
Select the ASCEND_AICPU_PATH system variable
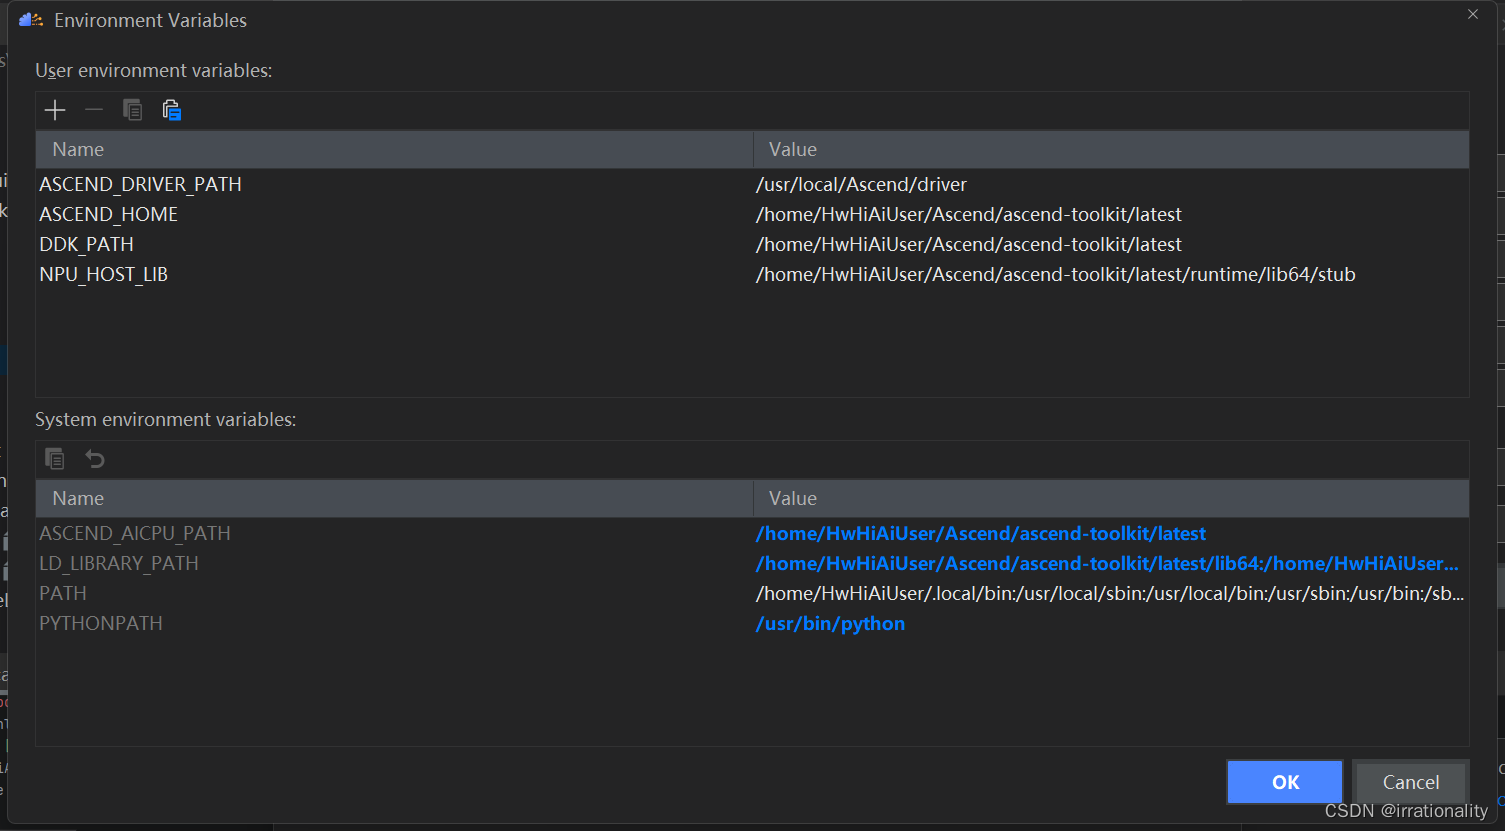point(135,533)
